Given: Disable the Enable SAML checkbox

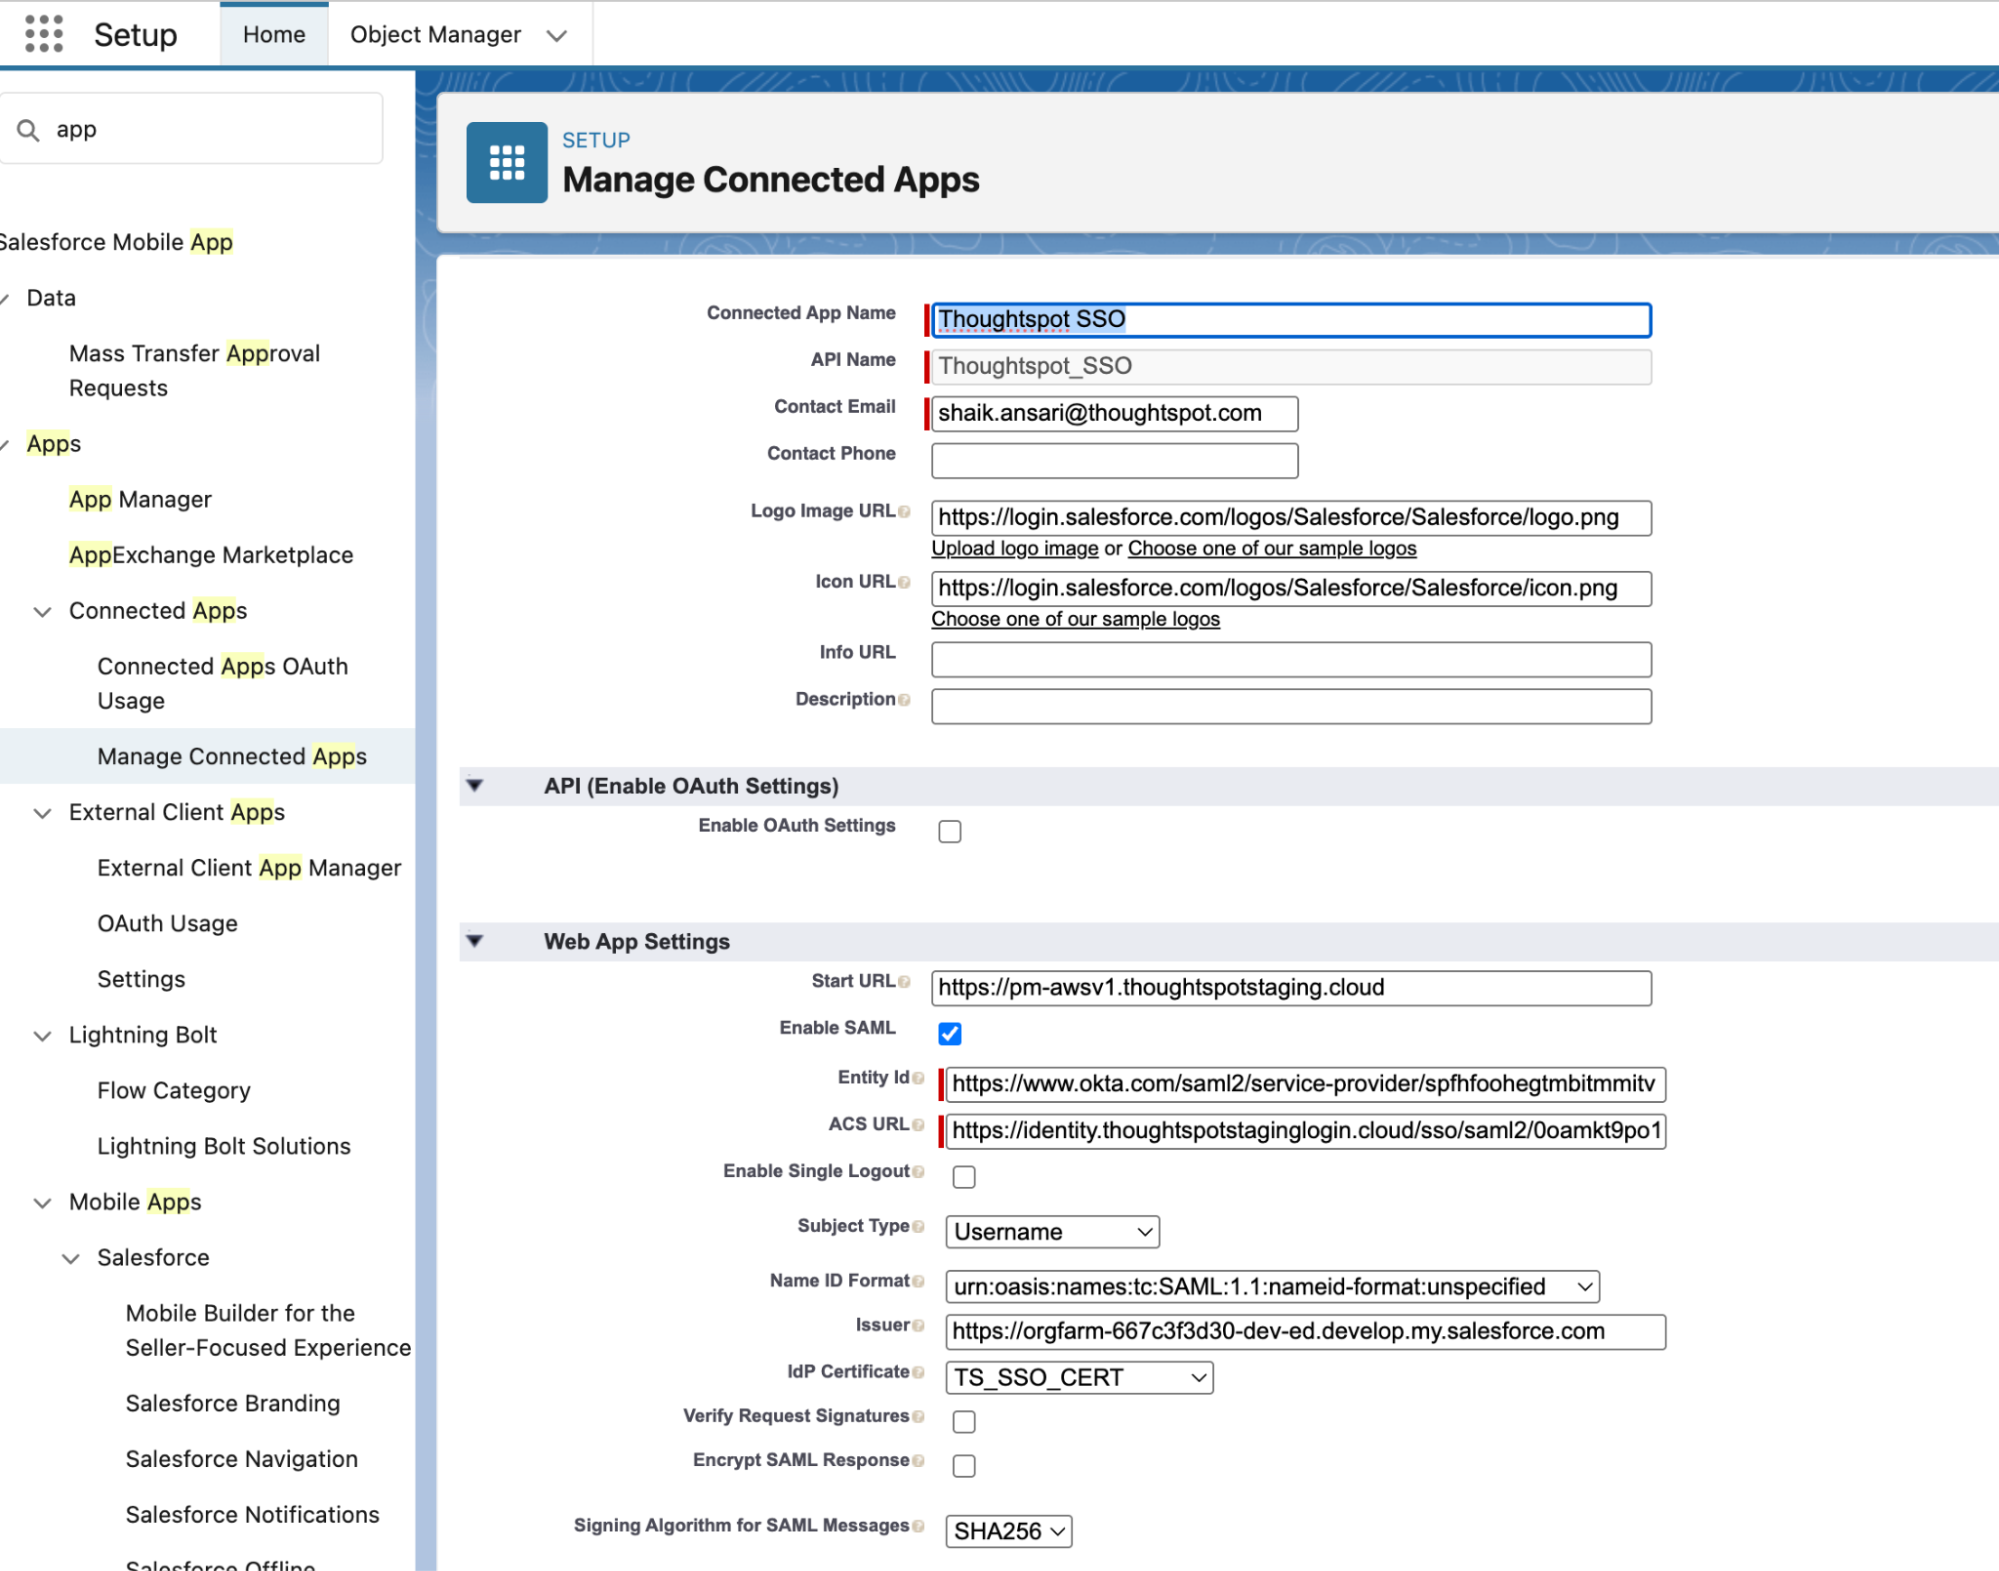Looking at the screenshot, I should (x=949, y=1033).
